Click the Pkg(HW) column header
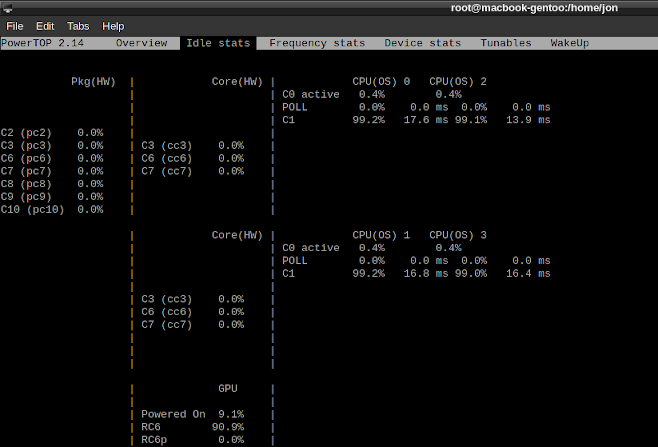Screen dimensions: 658x447 pos(93,81)
